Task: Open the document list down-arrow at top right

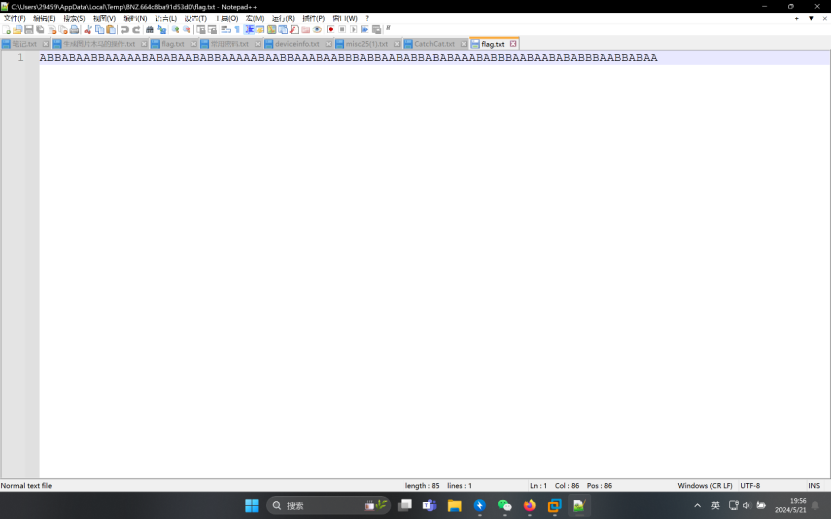Action: click(x=811, y=18)
